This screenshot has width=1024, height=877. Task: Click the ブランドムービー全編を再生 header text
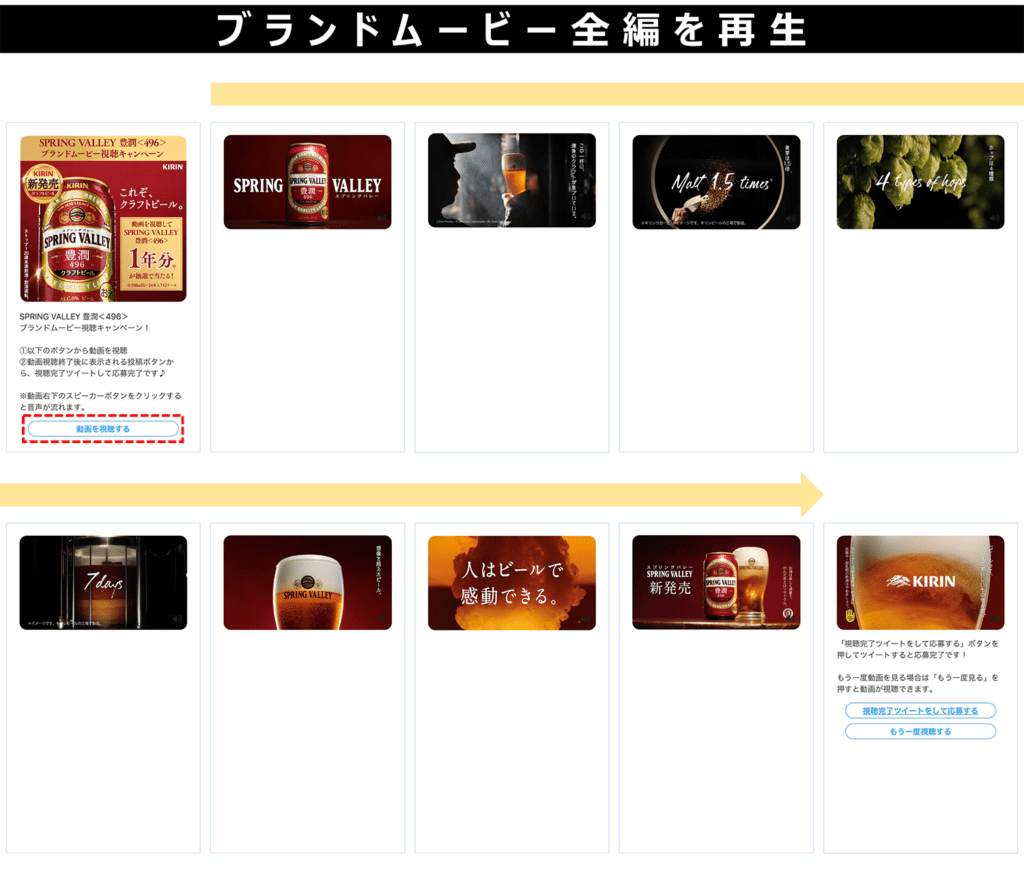(x=511, y=30)
